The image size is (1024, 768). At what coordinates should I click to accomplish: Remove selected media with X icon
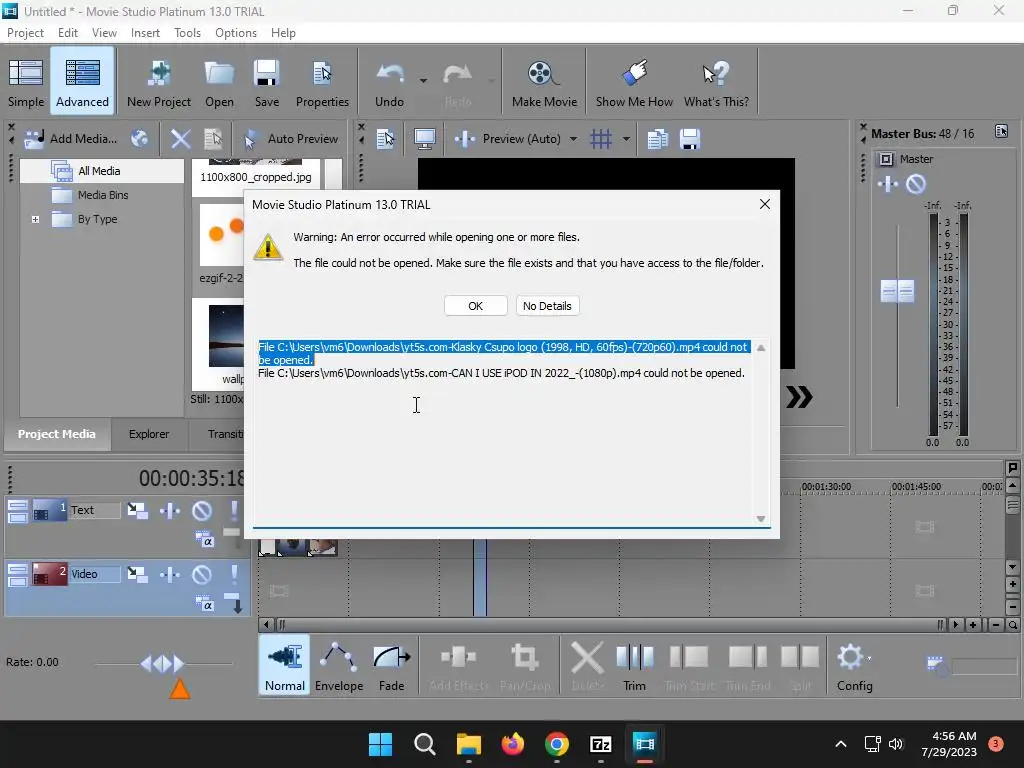[181, 138]
